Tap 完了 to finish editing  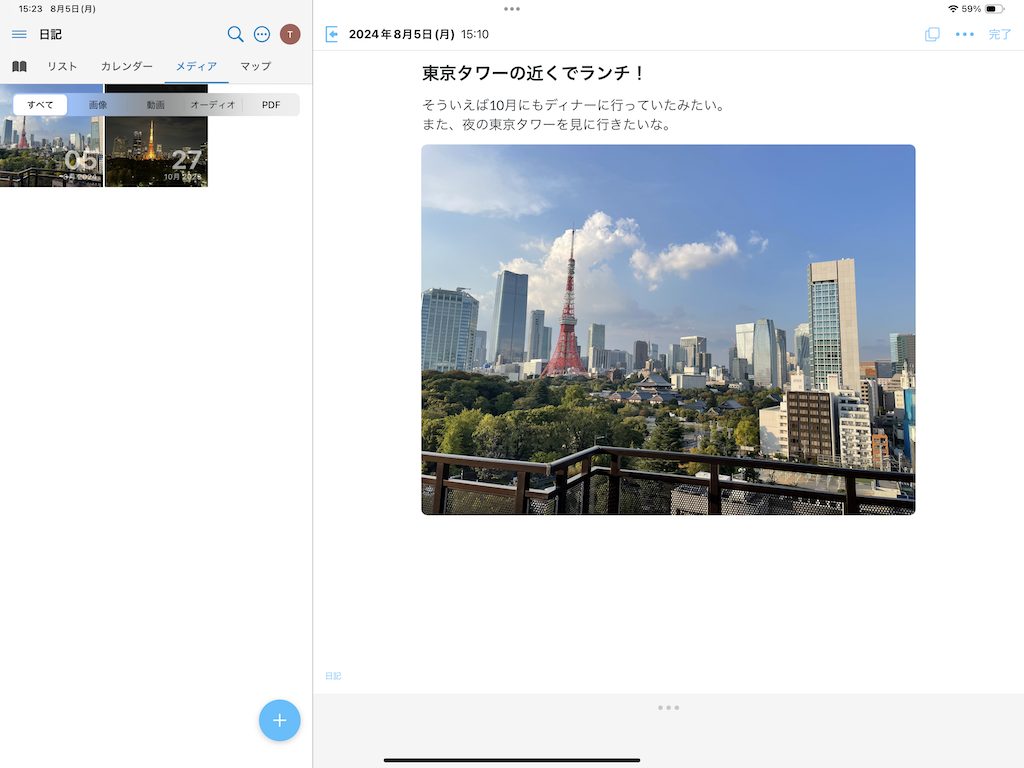click(999, 34)
